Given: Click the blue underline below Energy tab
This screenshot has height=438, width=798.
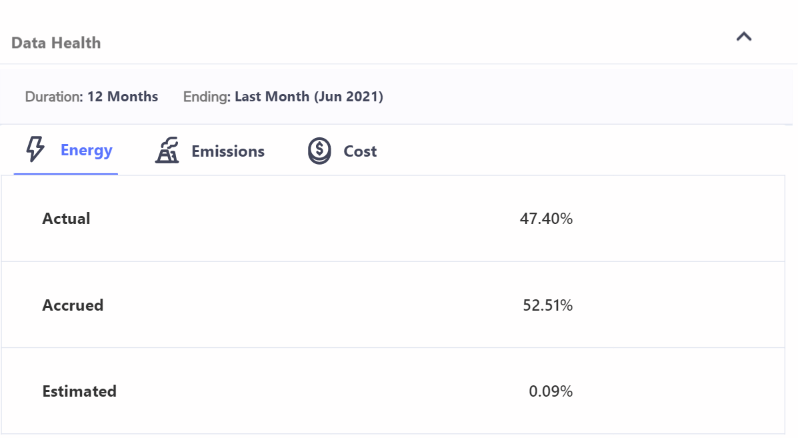Looking at the screenshot, I should pyautogui.click(x=66, y=174).
